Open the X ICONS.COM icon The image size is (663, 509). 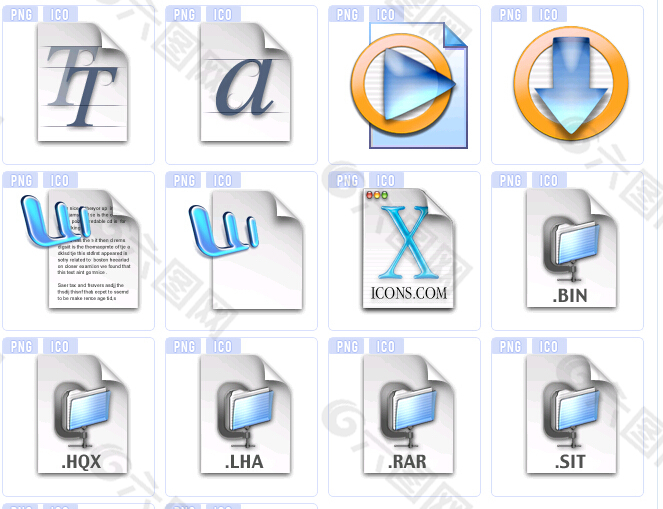pos(408,250)
